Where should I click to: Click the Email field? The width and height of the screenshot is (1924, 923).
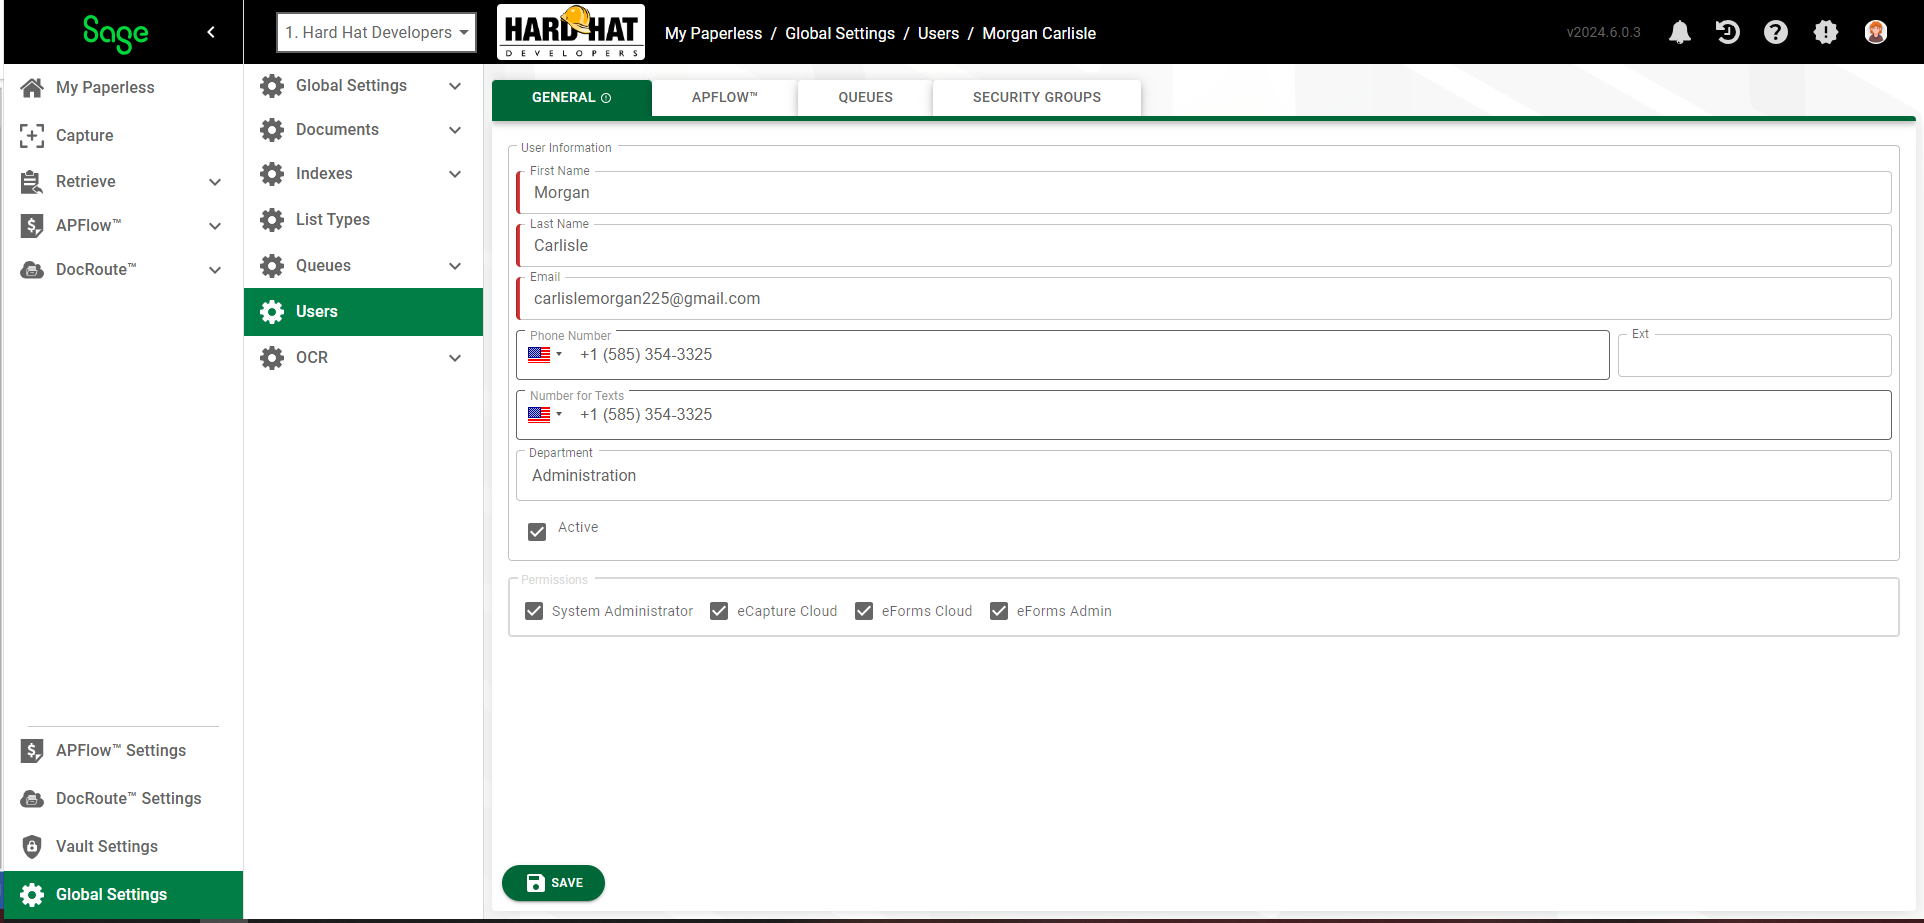[x=1204, y=298]
